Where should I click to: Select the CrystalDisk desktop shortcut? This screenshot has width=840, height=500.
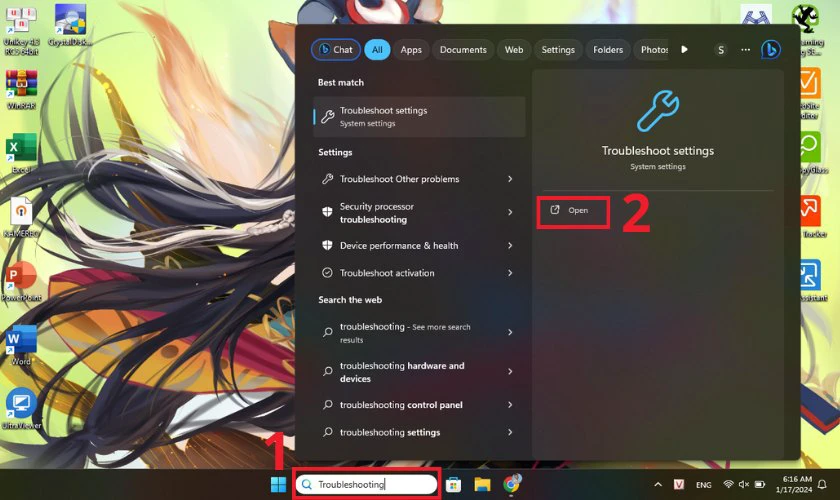tap(70, 26)
